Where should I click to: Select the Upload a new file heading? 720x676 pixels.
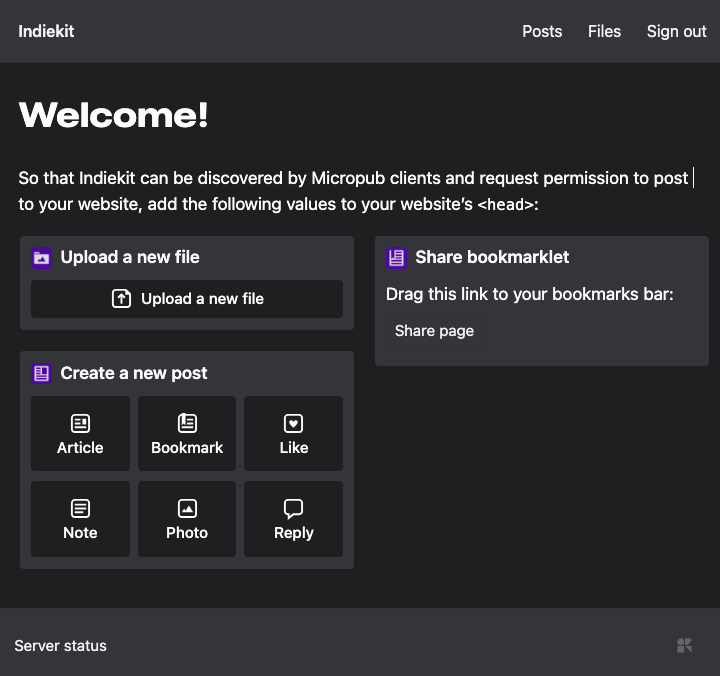130,258
